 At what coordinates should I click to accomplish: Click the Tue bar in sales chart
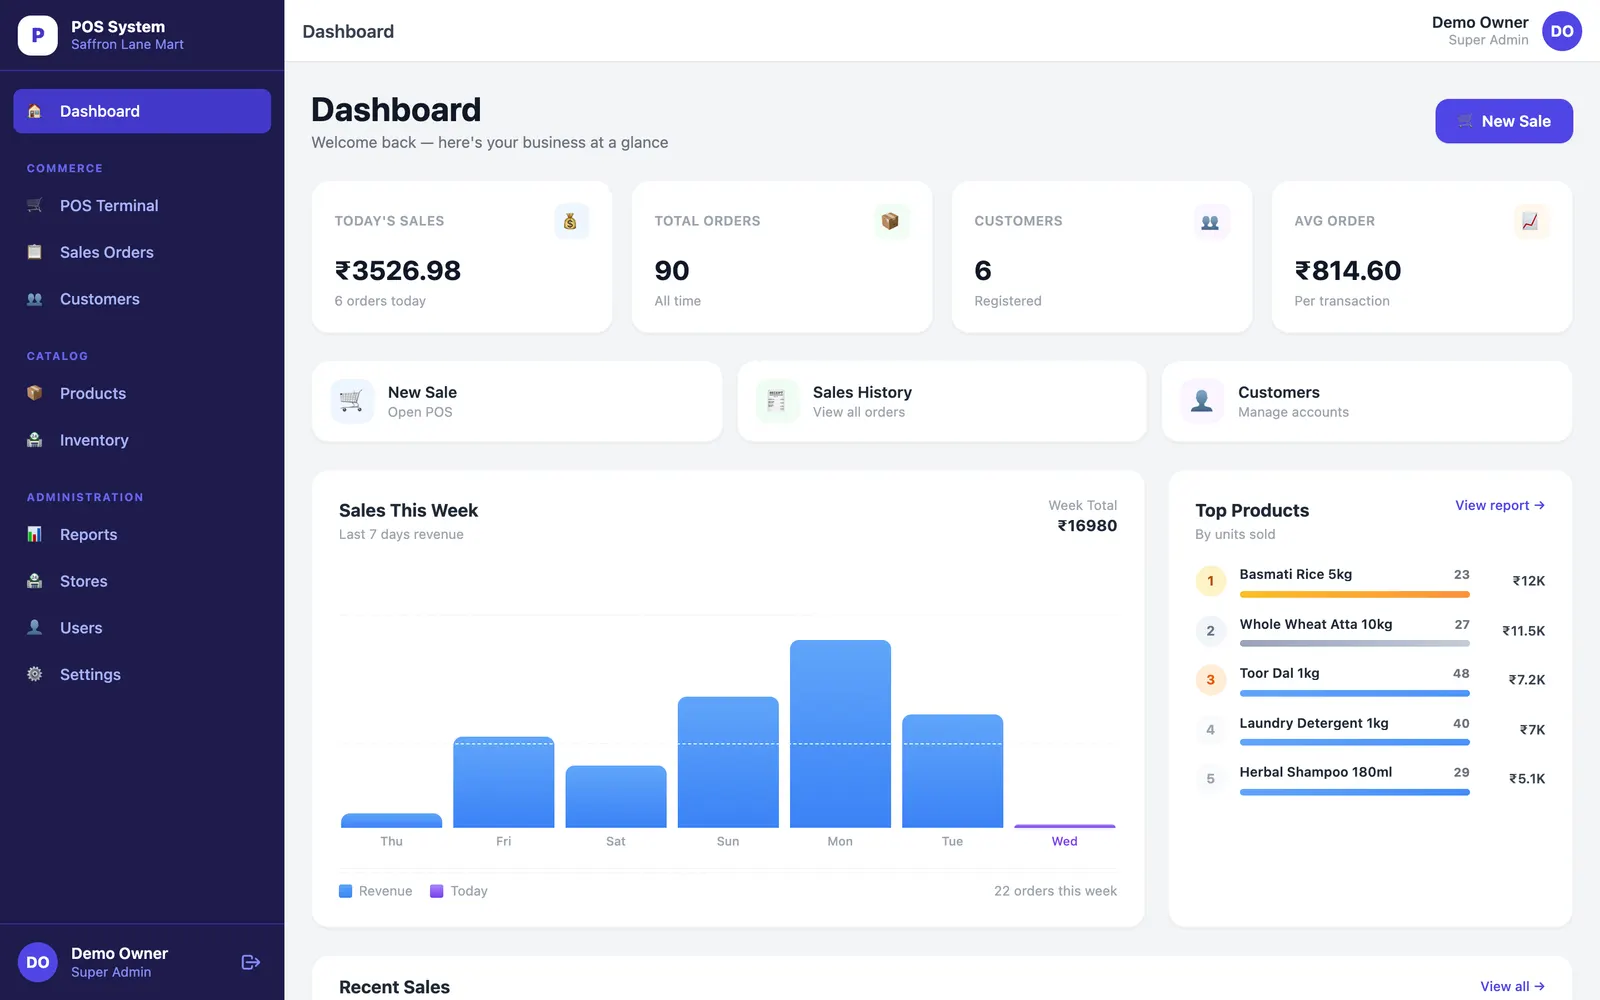click(x=952, y=771)
